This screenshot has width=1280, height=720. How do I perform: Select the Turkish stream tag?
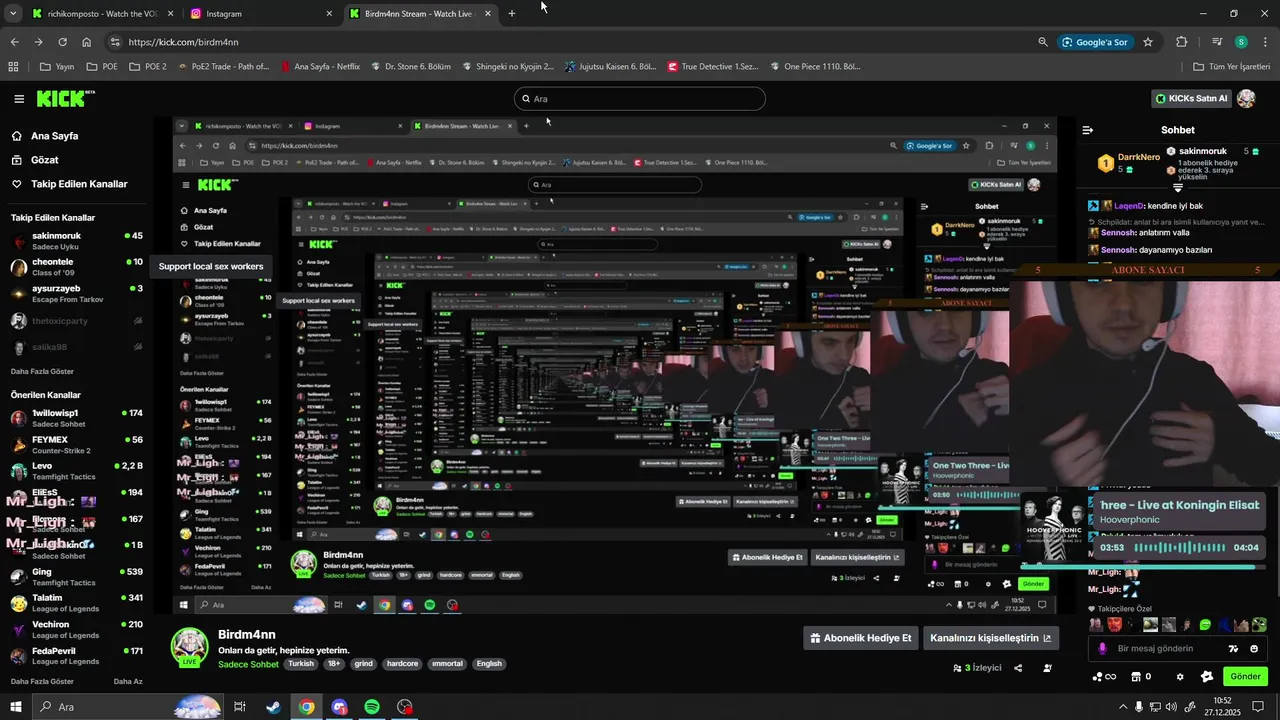click(301, 664)
